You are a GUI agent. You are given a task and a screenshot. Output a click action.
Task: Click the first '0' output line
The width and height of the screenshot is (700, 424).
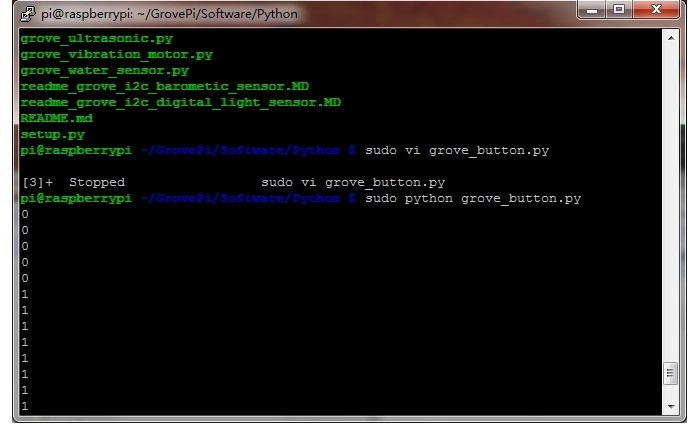pyautogui.click(x=25, y=215)
